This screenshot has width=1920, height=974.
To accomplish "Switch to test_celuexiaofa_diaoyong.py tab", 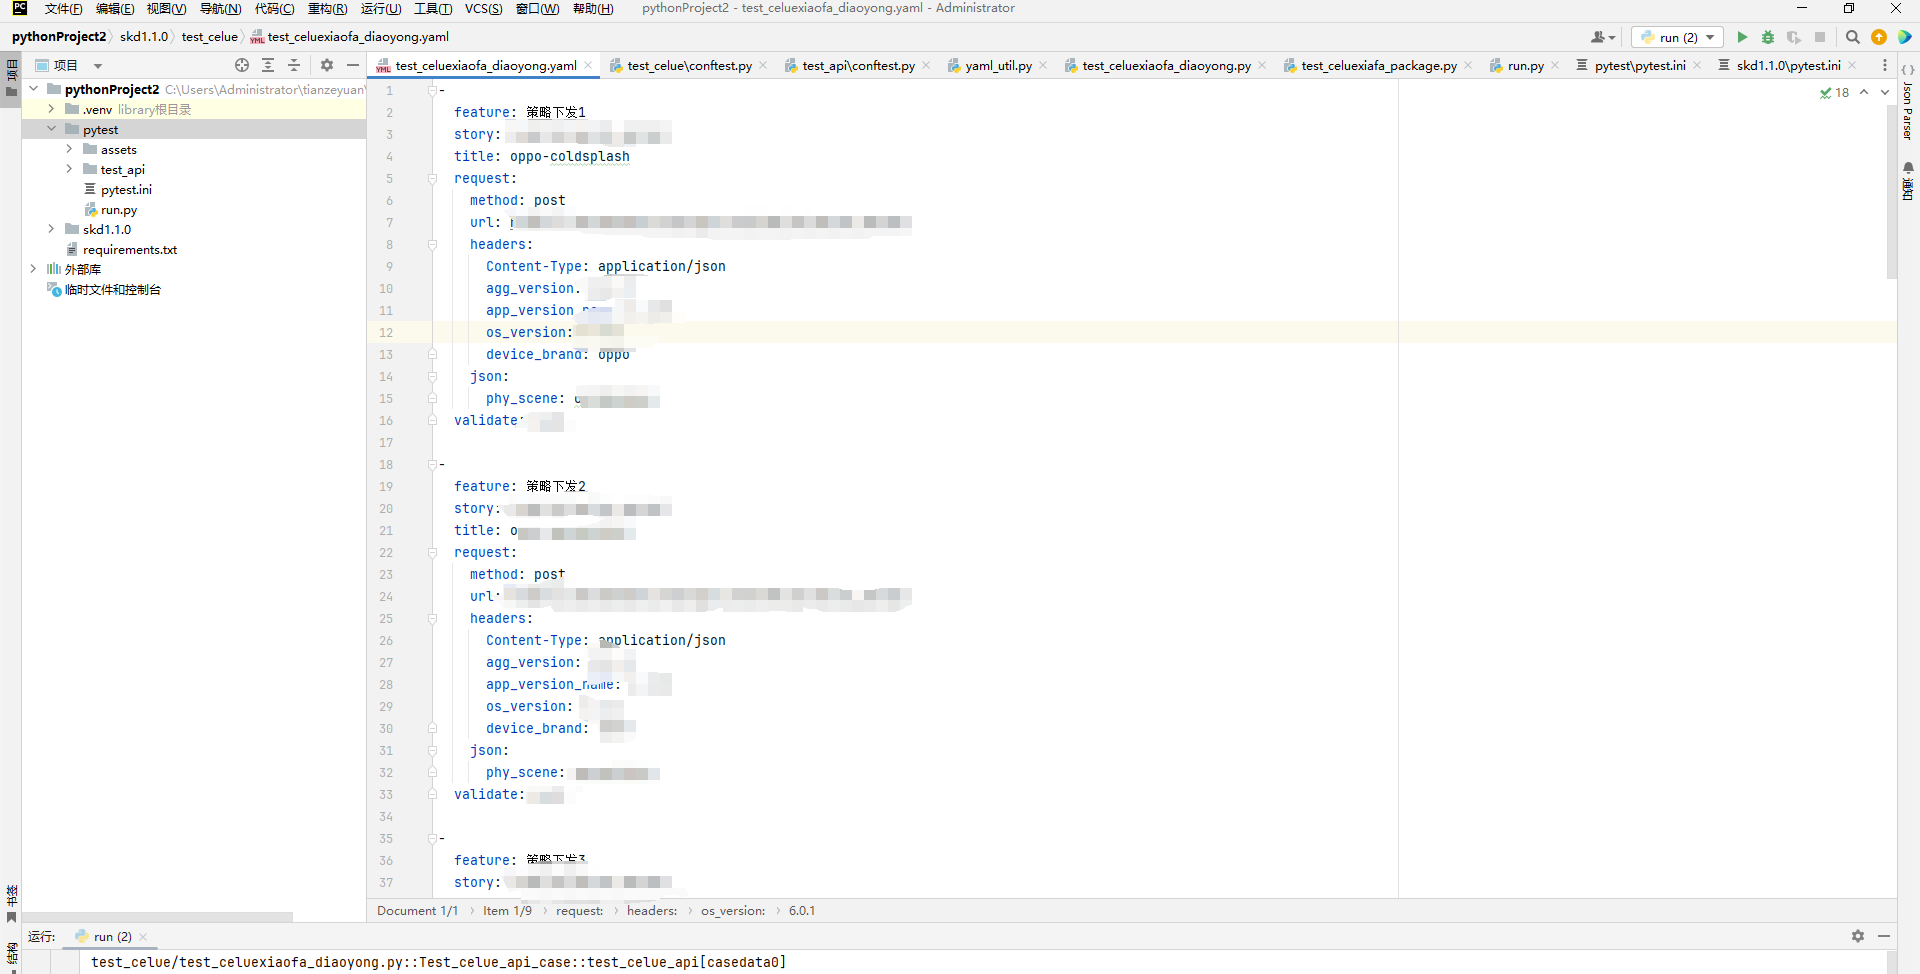I will 1166,65.
